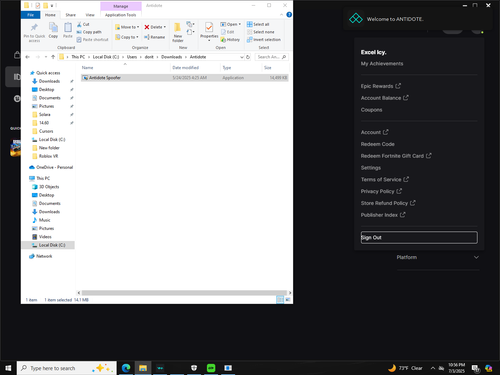Click the Properties checkmark icon
Image resolution: width=500 pixels, height=375 pixels.
point(209,27)
